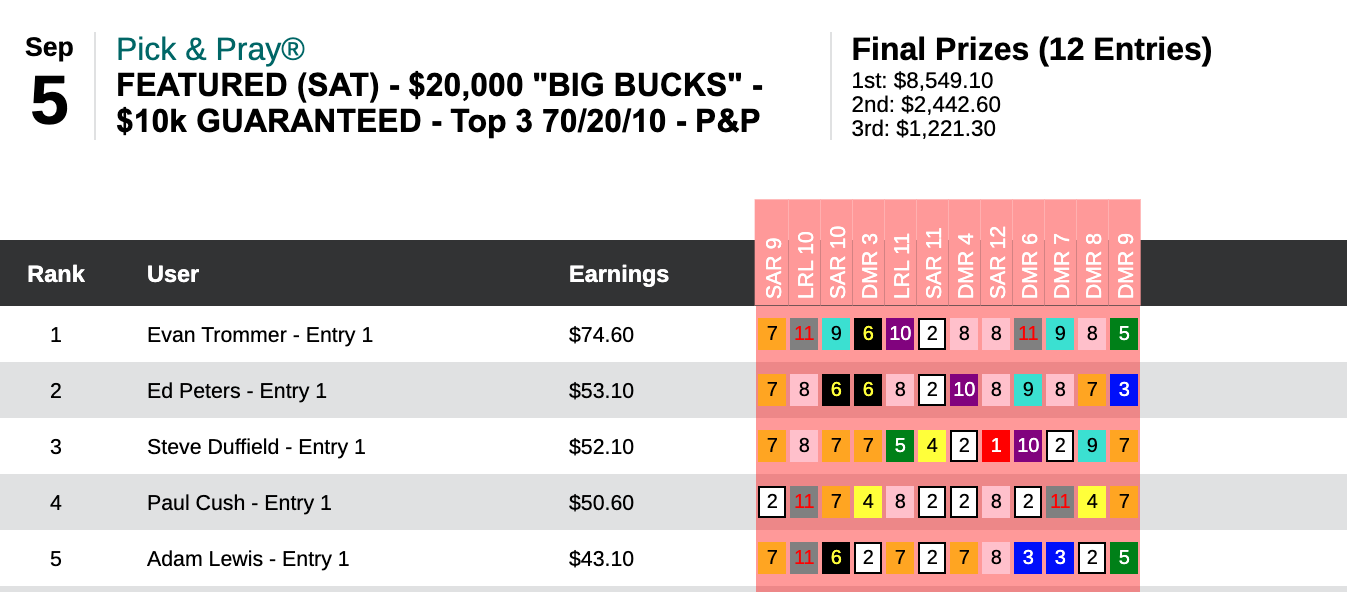Click Paul Cush's yellow 4 pick under DMR 3
The image size is (1347, 592).
868,502
